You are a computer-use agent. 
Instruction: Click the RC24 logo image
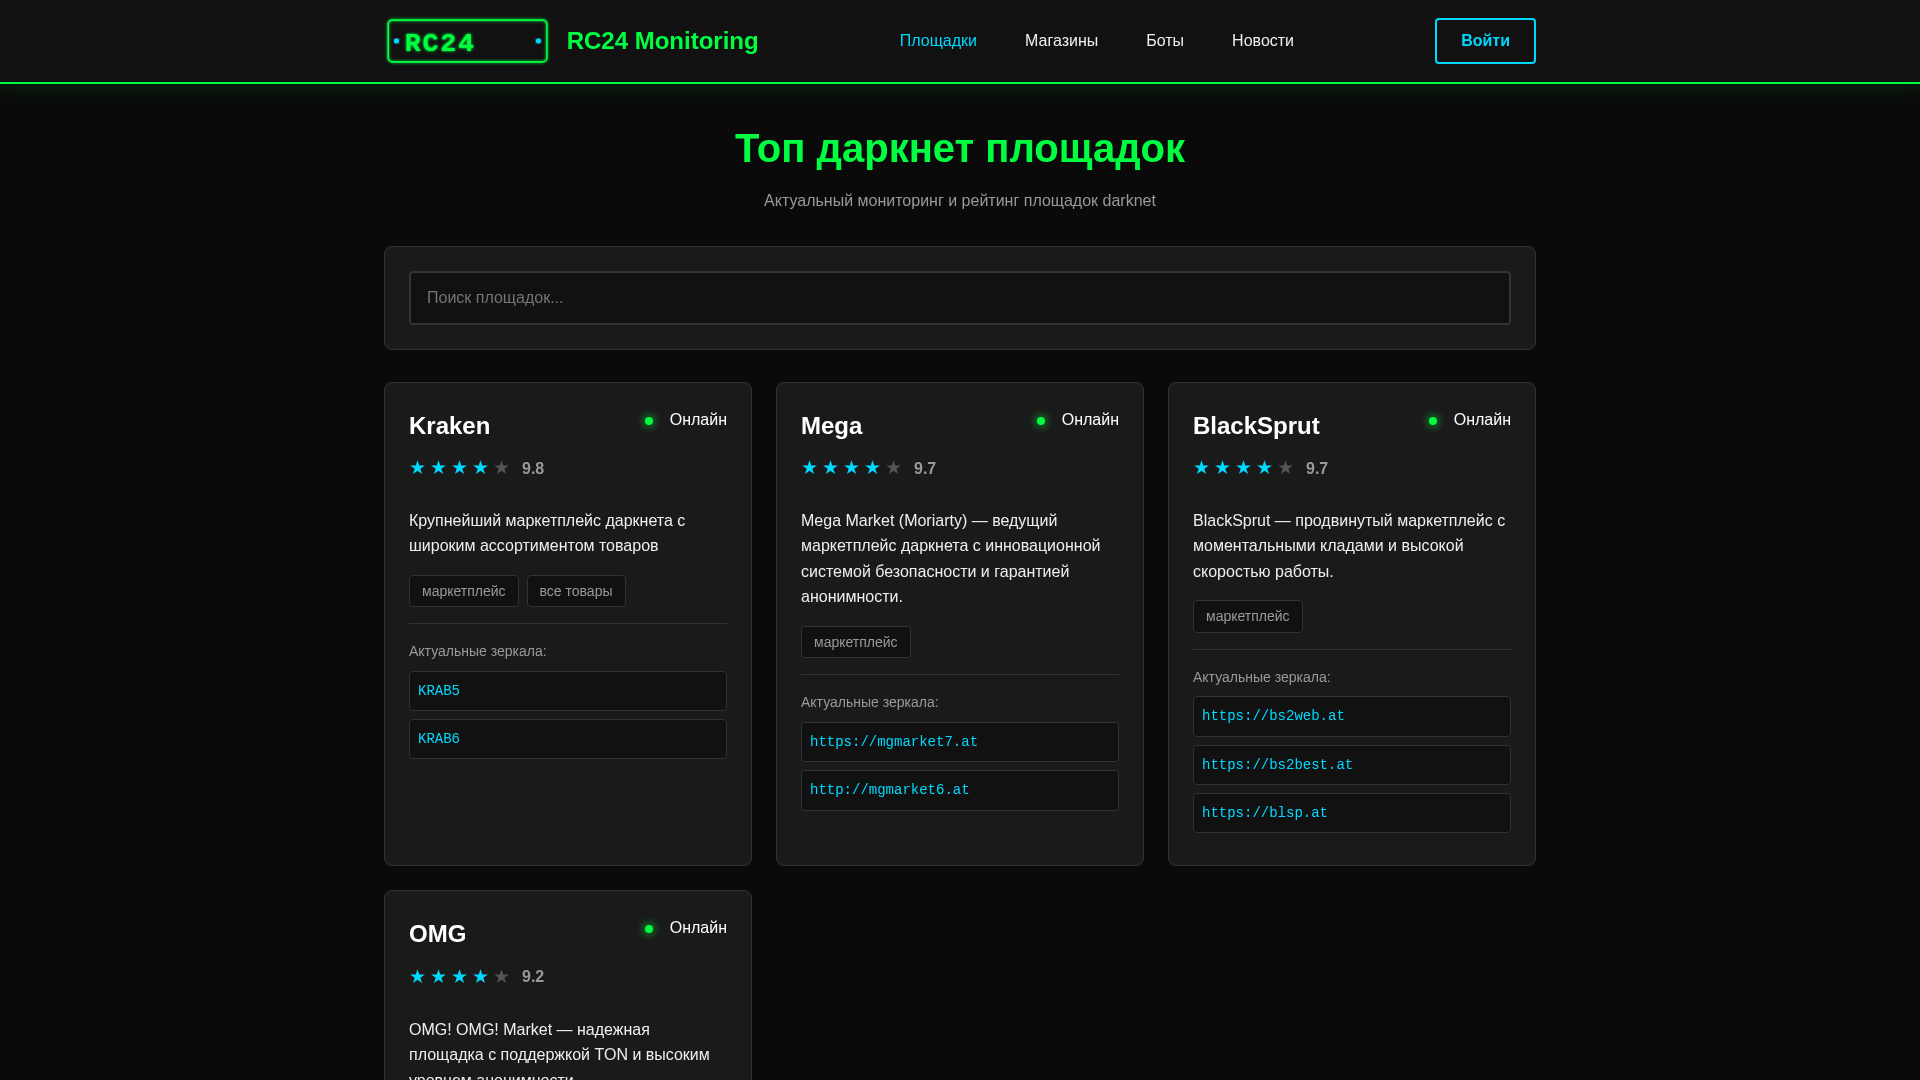point(467,41)
